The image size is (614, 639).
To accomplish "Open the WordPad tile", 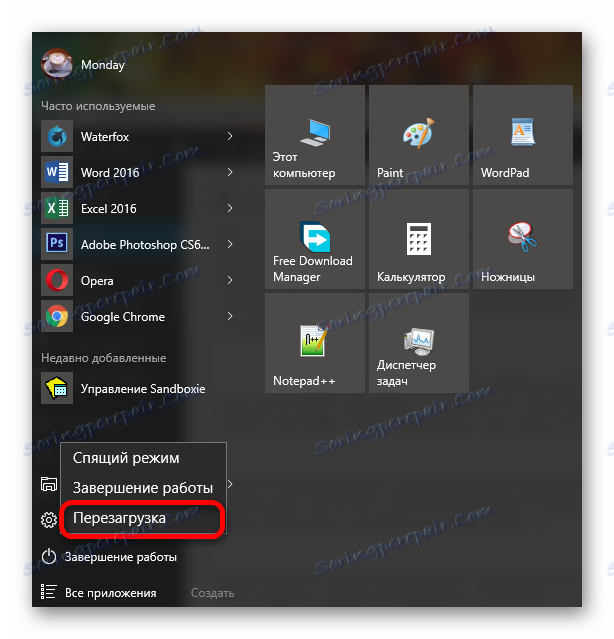I will tap(523, 135).
